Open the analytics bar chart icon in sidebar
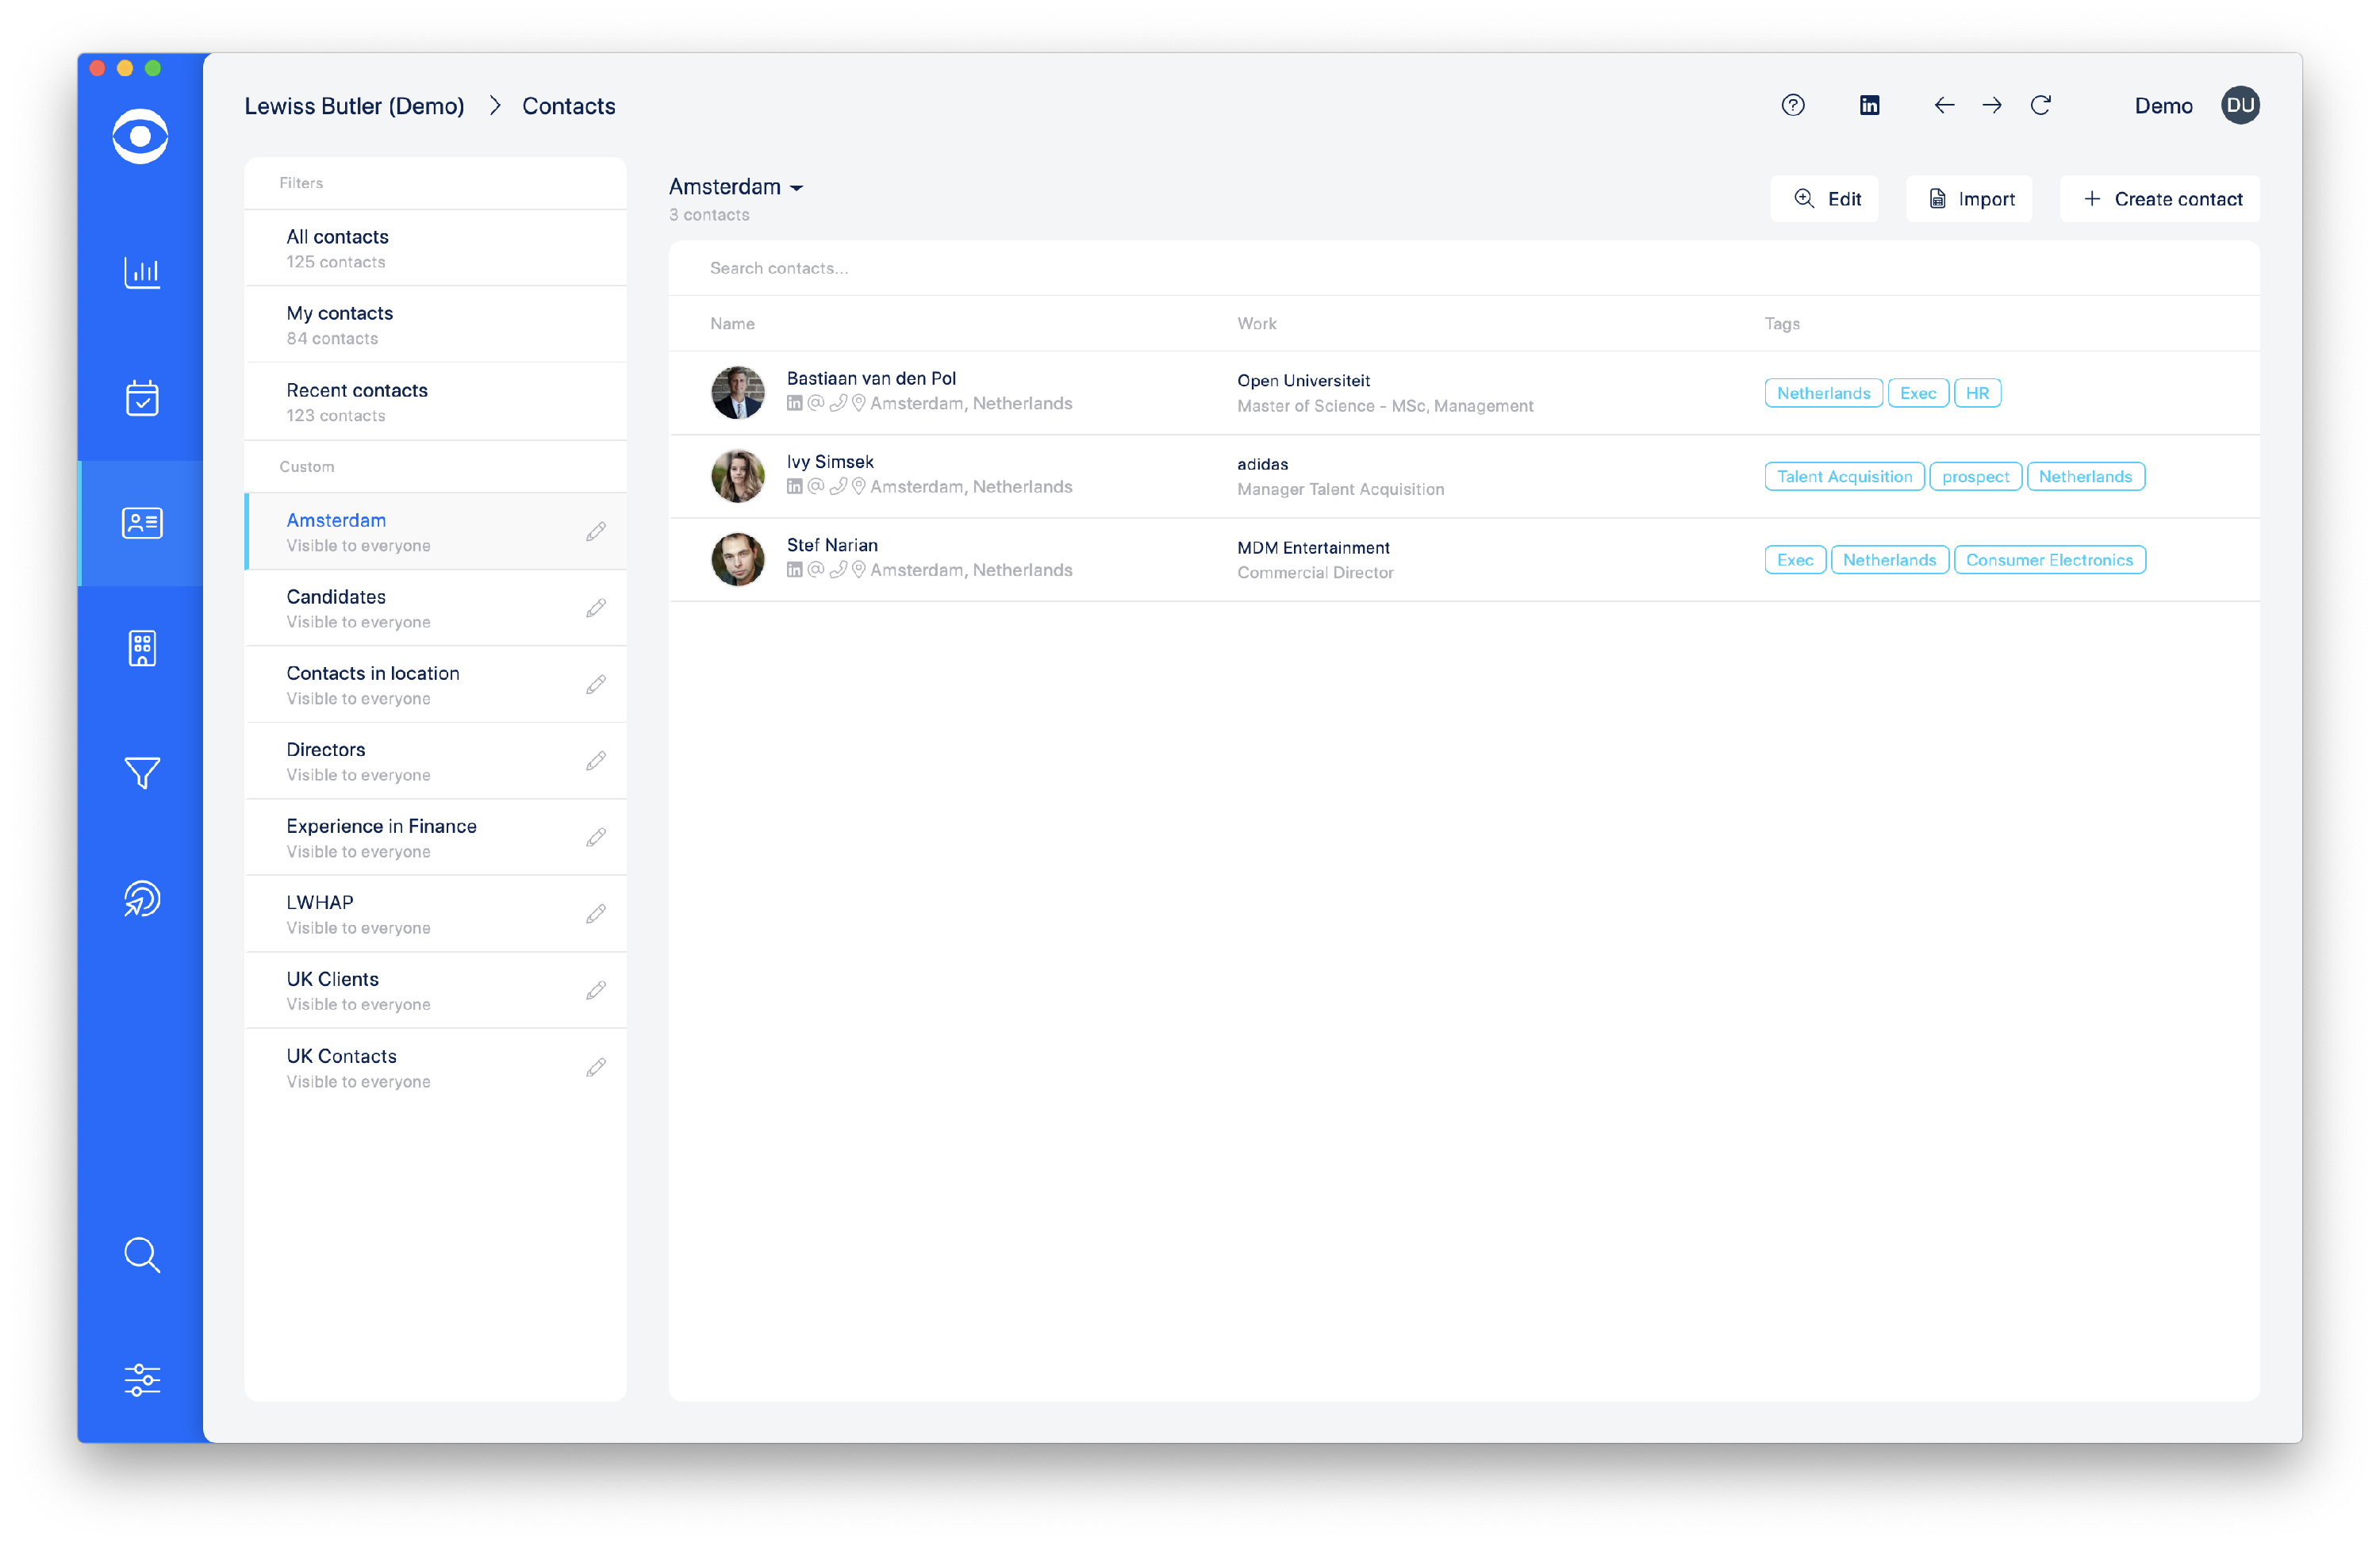The height and width of the screenshot is (1546, 2380). pyautogui.click(x=142, y=272)
